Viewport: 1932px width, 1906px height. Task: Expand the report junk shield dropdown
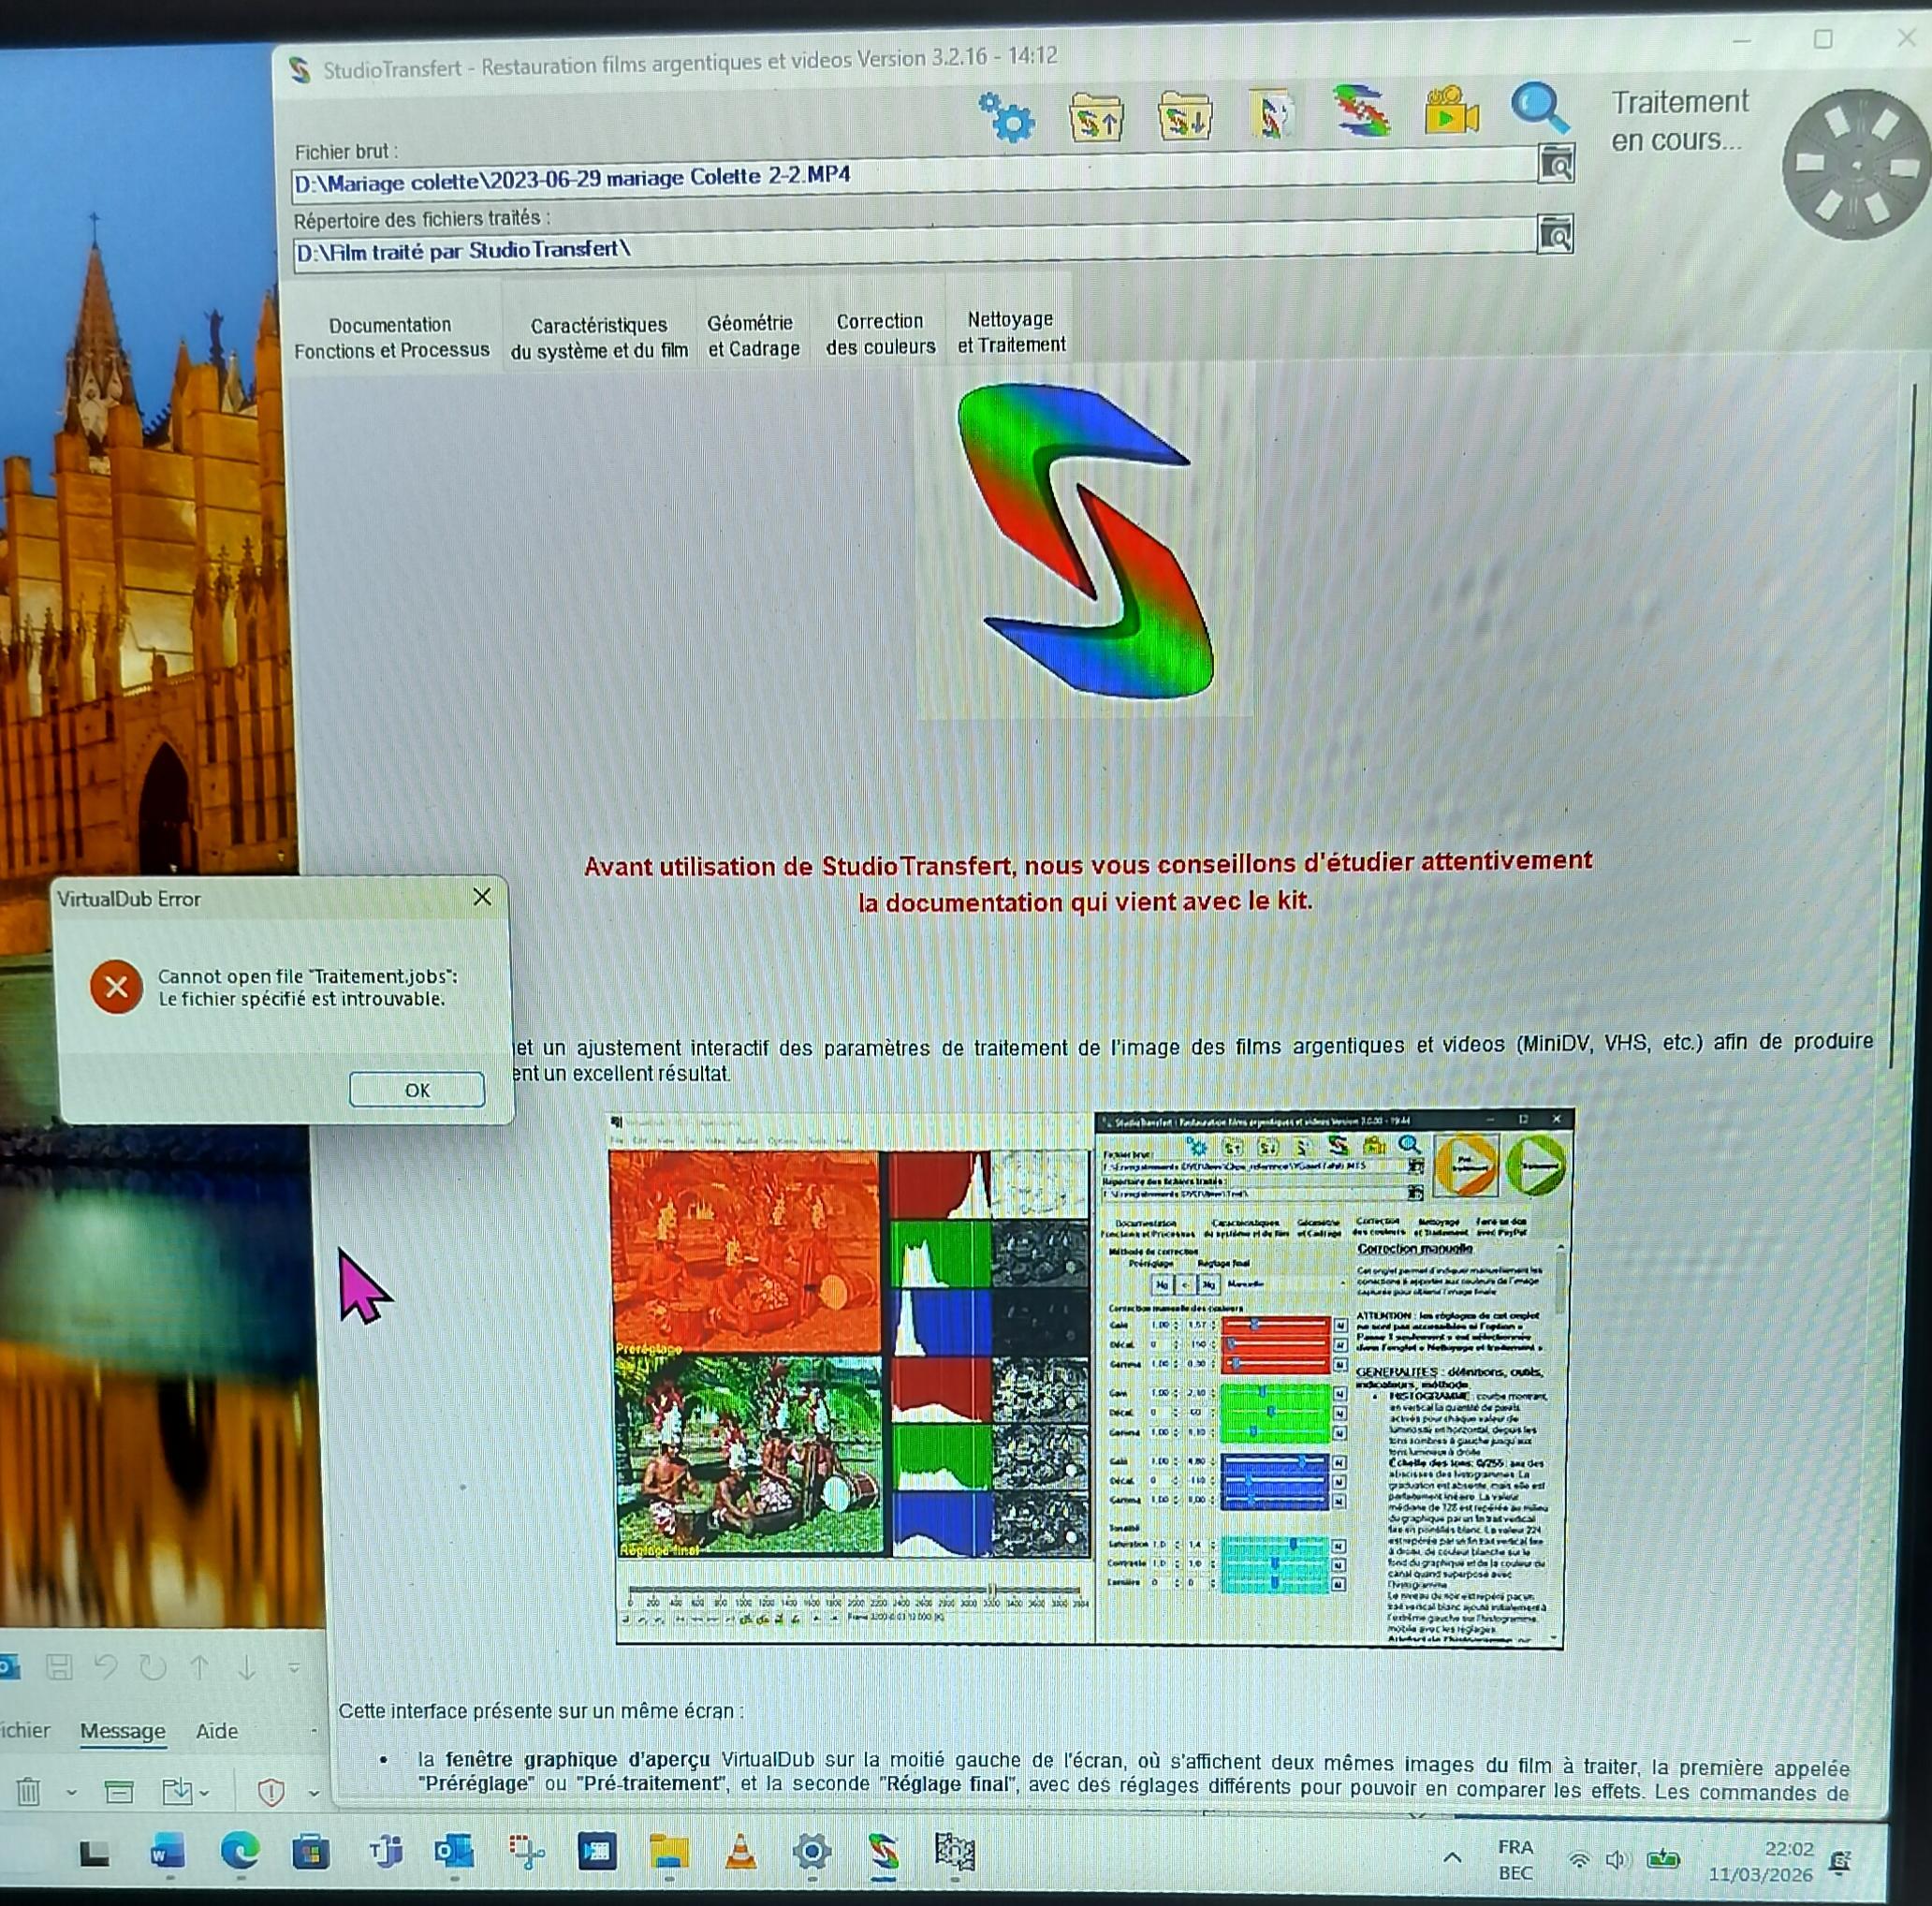tap(313, 1793)
